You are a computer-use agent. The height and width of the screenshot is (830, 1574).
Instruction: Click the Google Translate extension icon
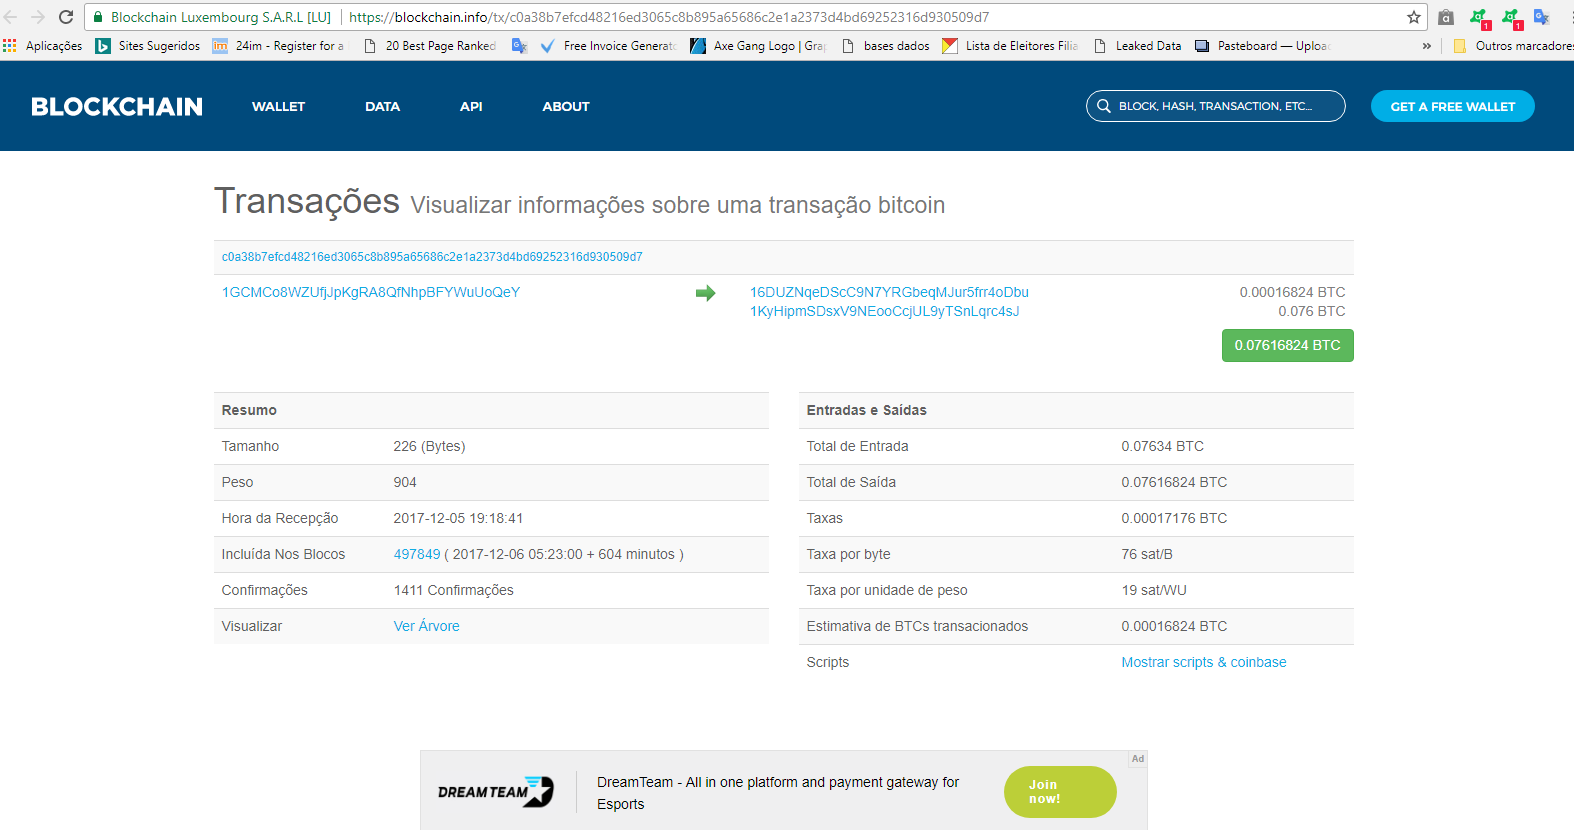(x=1541, y=17)
